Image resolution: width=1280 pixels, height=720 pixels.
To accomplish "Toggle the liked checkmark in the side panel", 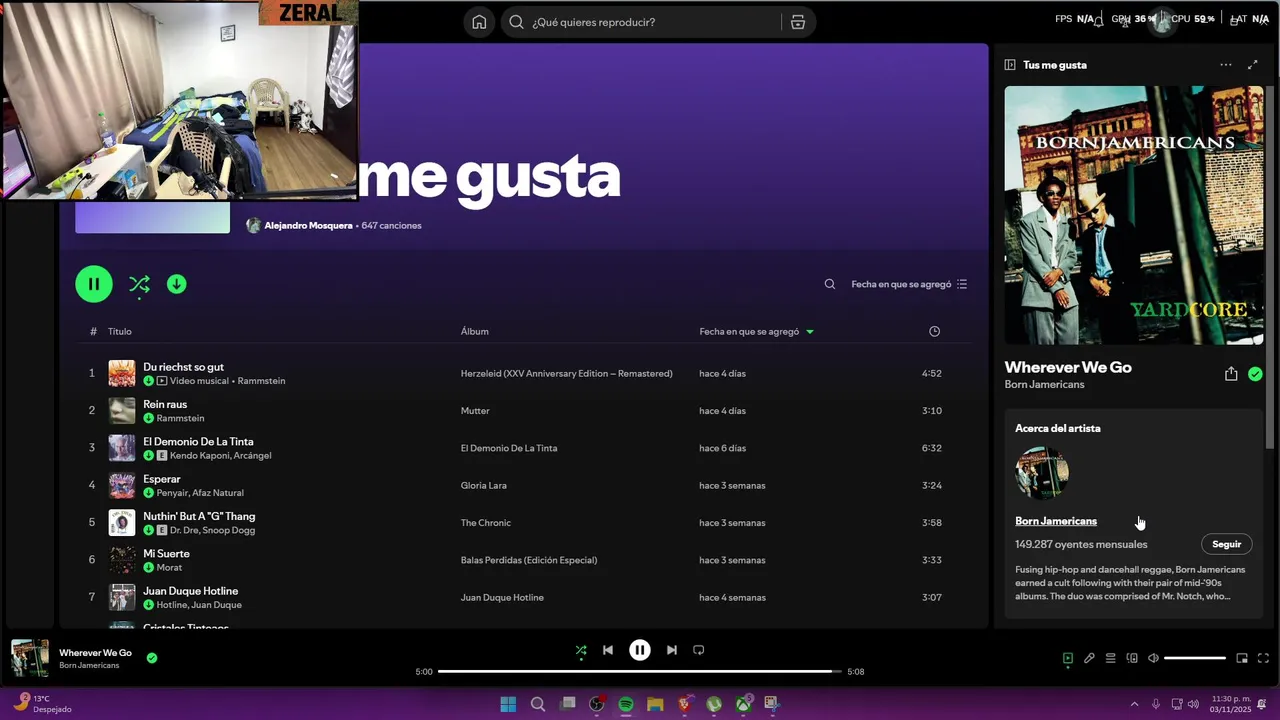I will point(1255,374).
